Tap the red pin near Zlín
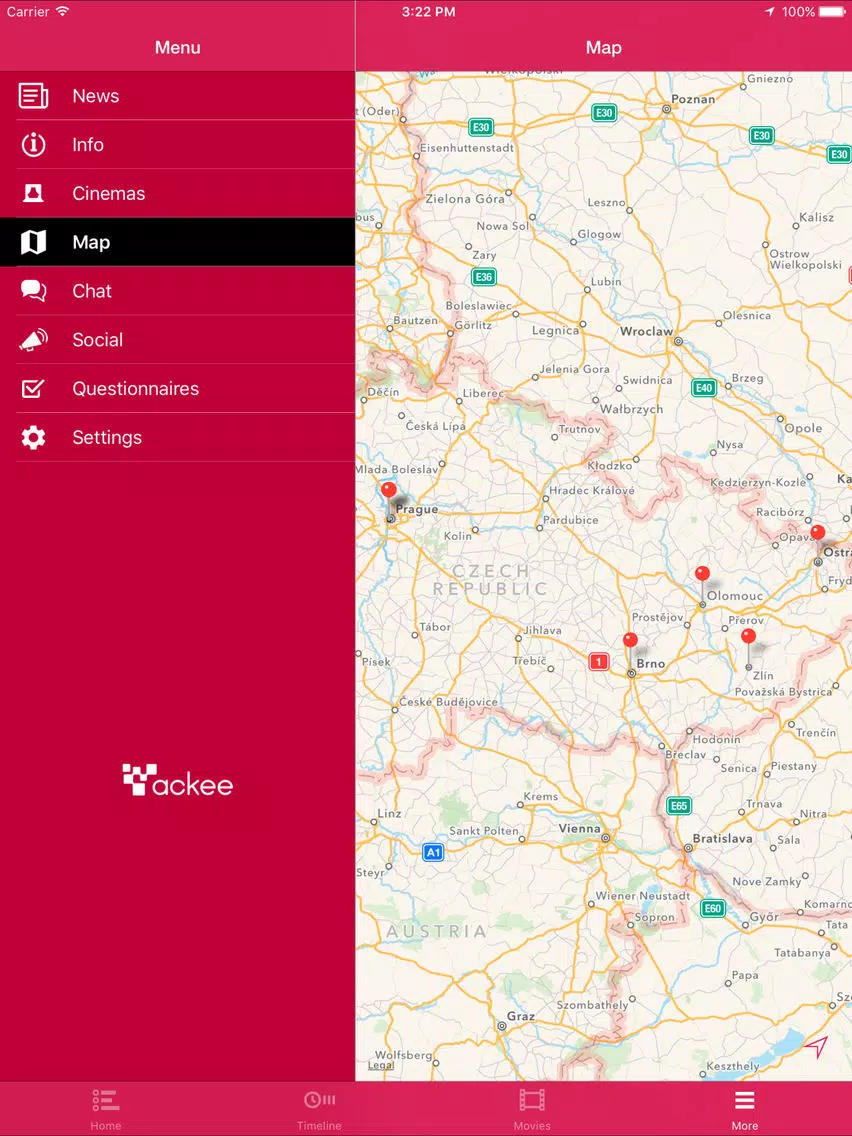The height and width of the screenshot is (1136, 852). click(x=748, y=637)
